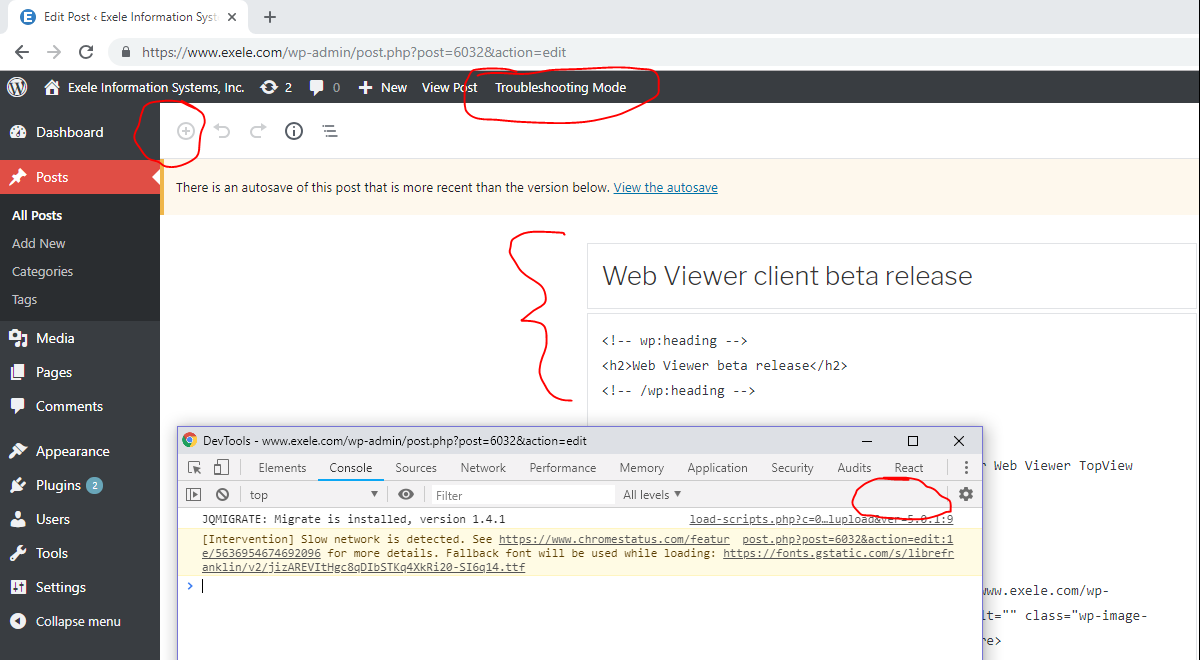Open the All levels log dropdown
The height and width of the screenshot is (660, 1200).
click(652, 494)
